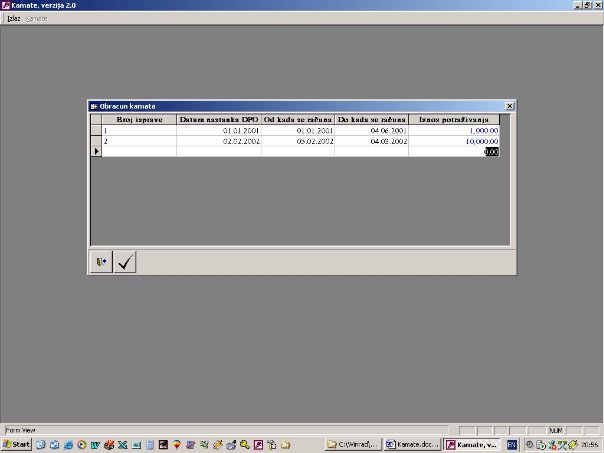Click the exit door icon button

[101, 262]
